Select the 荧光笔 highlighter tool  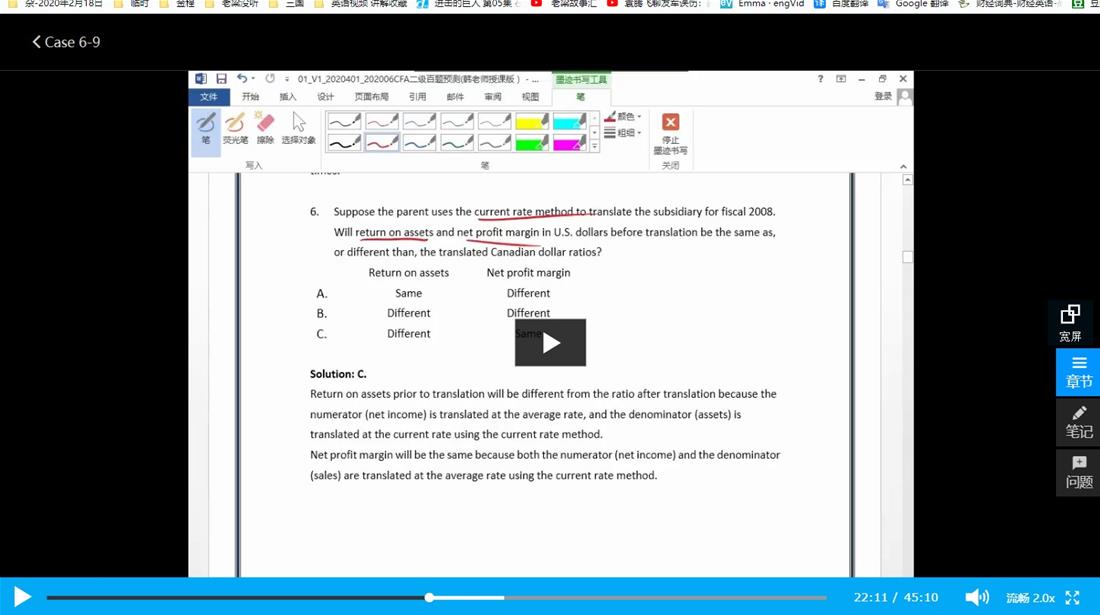pyautogui.click(x=235, y=128)
